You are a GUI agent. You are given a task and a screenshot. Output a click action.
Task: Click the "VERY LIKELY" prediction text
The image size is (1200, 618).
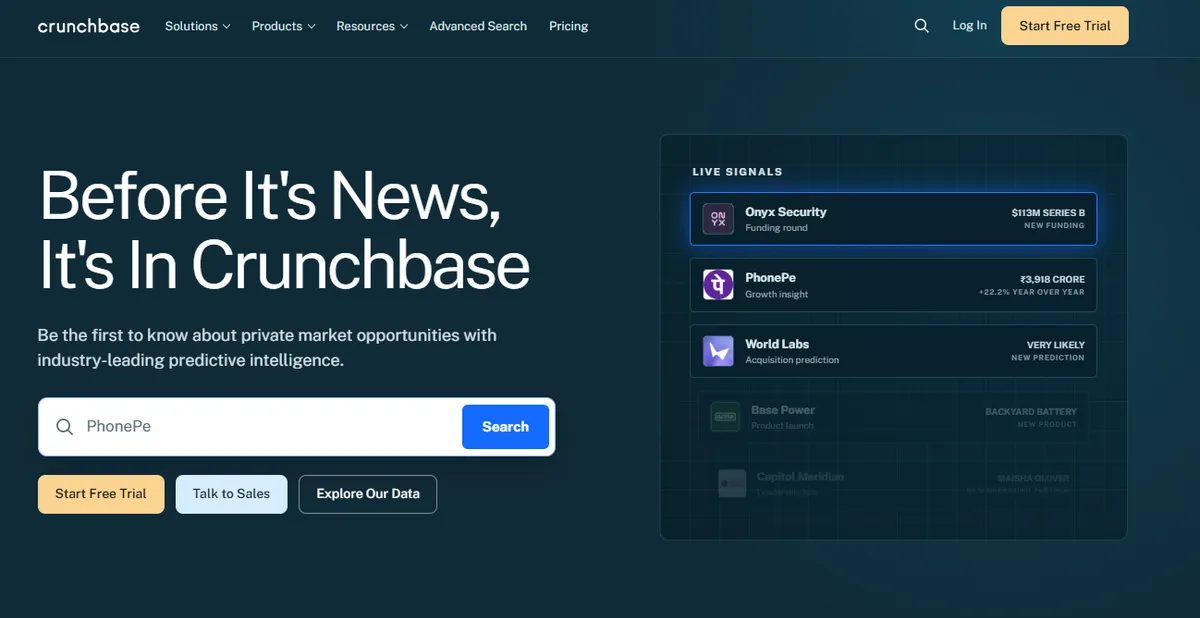pyautogui.click(x=1056, y=345)
